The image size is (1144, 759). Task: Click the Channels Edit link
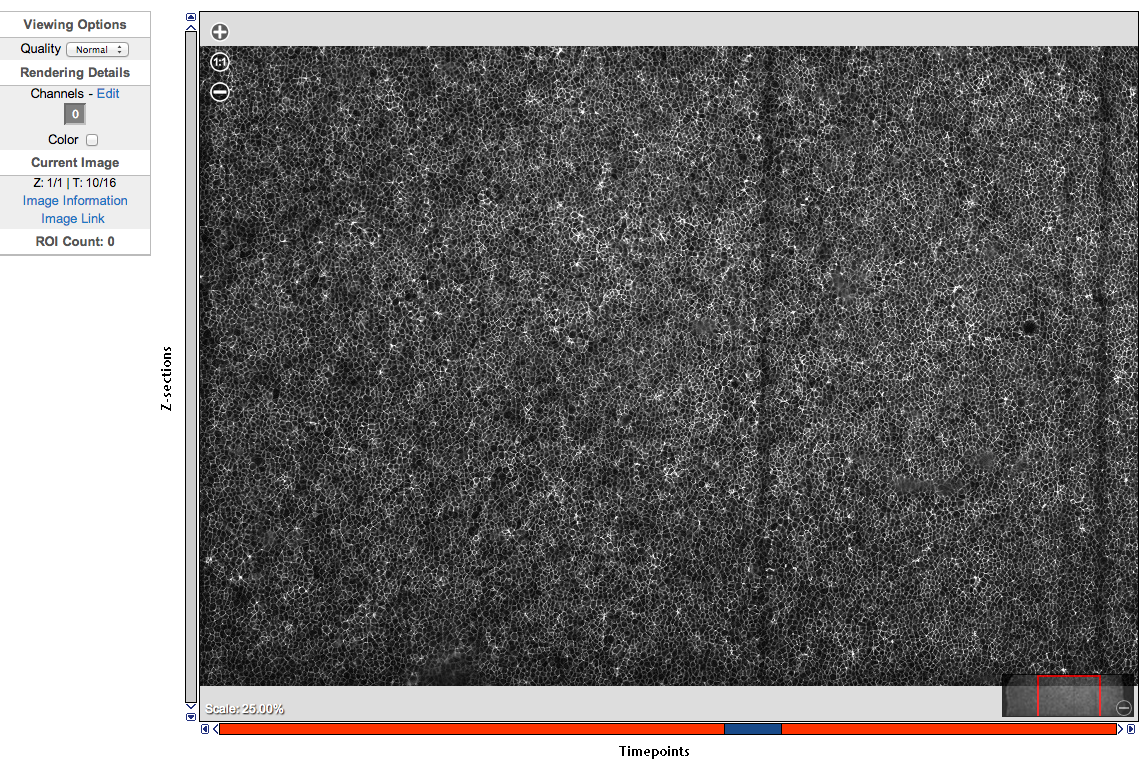(108, 93)
